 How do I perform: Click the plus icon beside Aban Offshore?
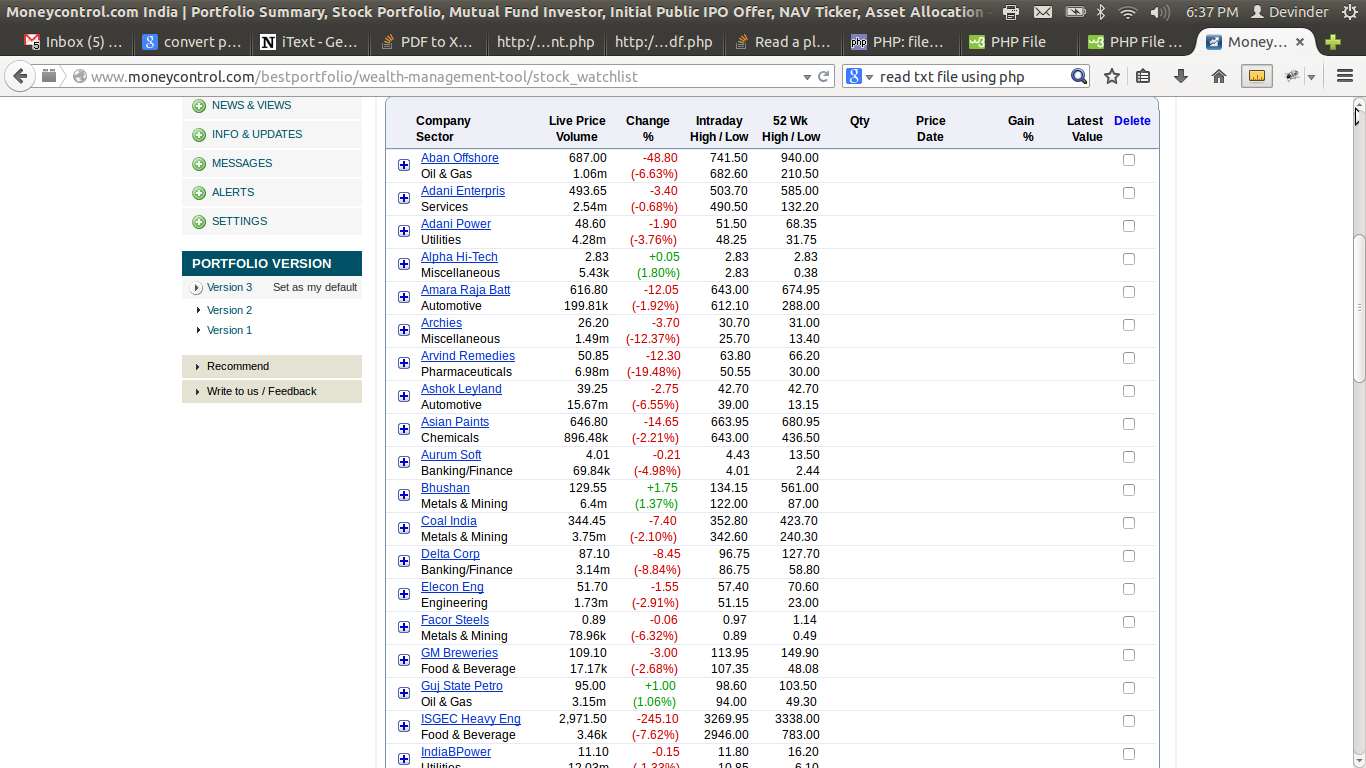(x=404, y=165)
